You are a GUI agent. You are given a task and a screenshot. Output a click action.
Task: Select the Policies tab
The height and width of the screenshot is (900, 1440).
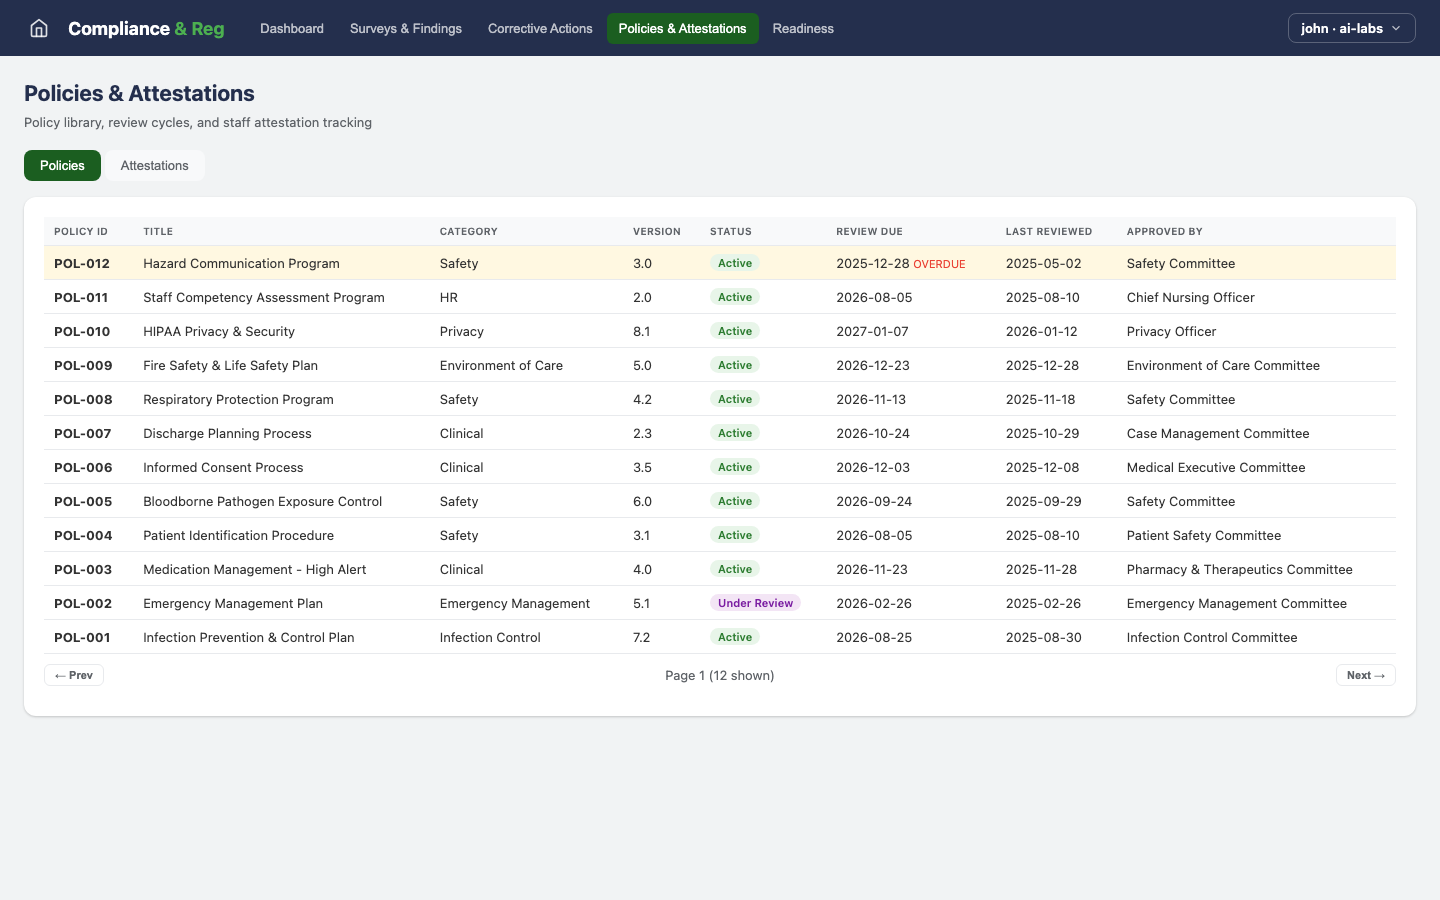click(62, 165)
